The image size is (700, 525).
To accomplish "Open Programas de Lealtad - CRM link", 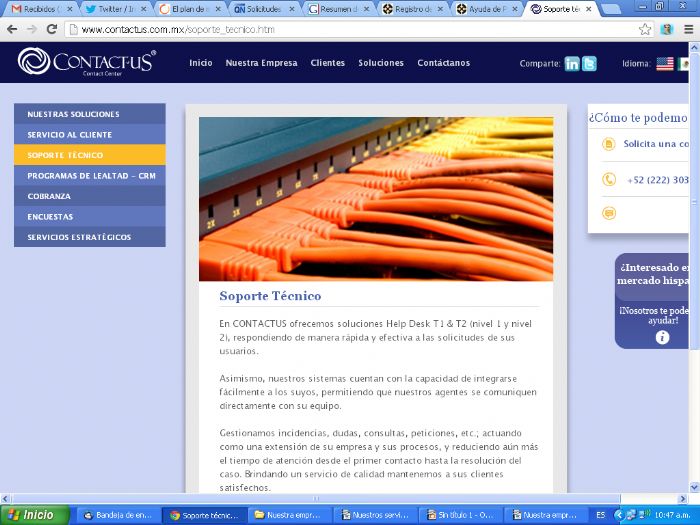I will pos(90,175).
